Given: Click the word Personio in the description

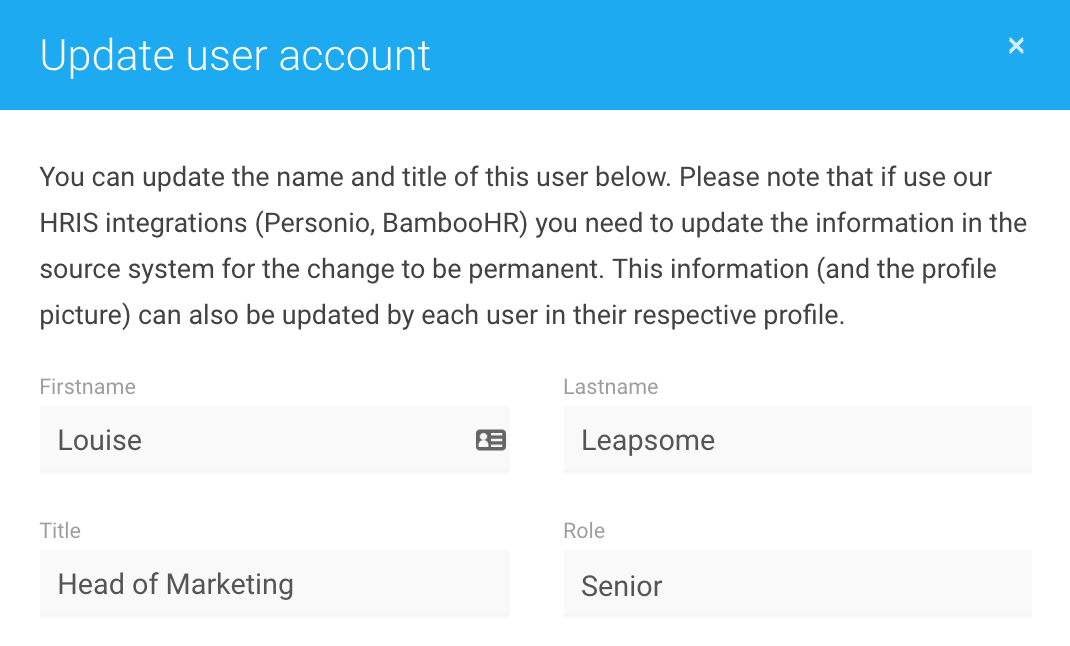Looking at the screenshot, I should click(x=319, y=223).
